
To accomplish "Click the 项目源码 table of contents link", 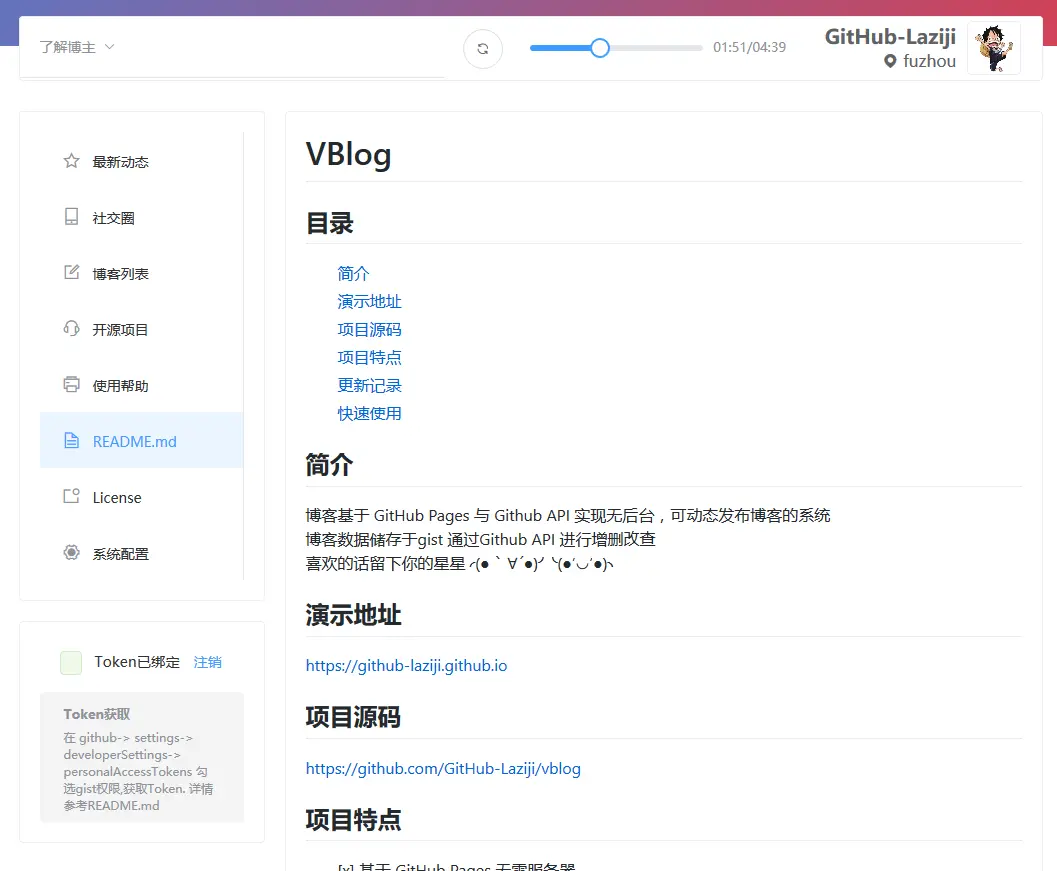I will click(369, 330).
